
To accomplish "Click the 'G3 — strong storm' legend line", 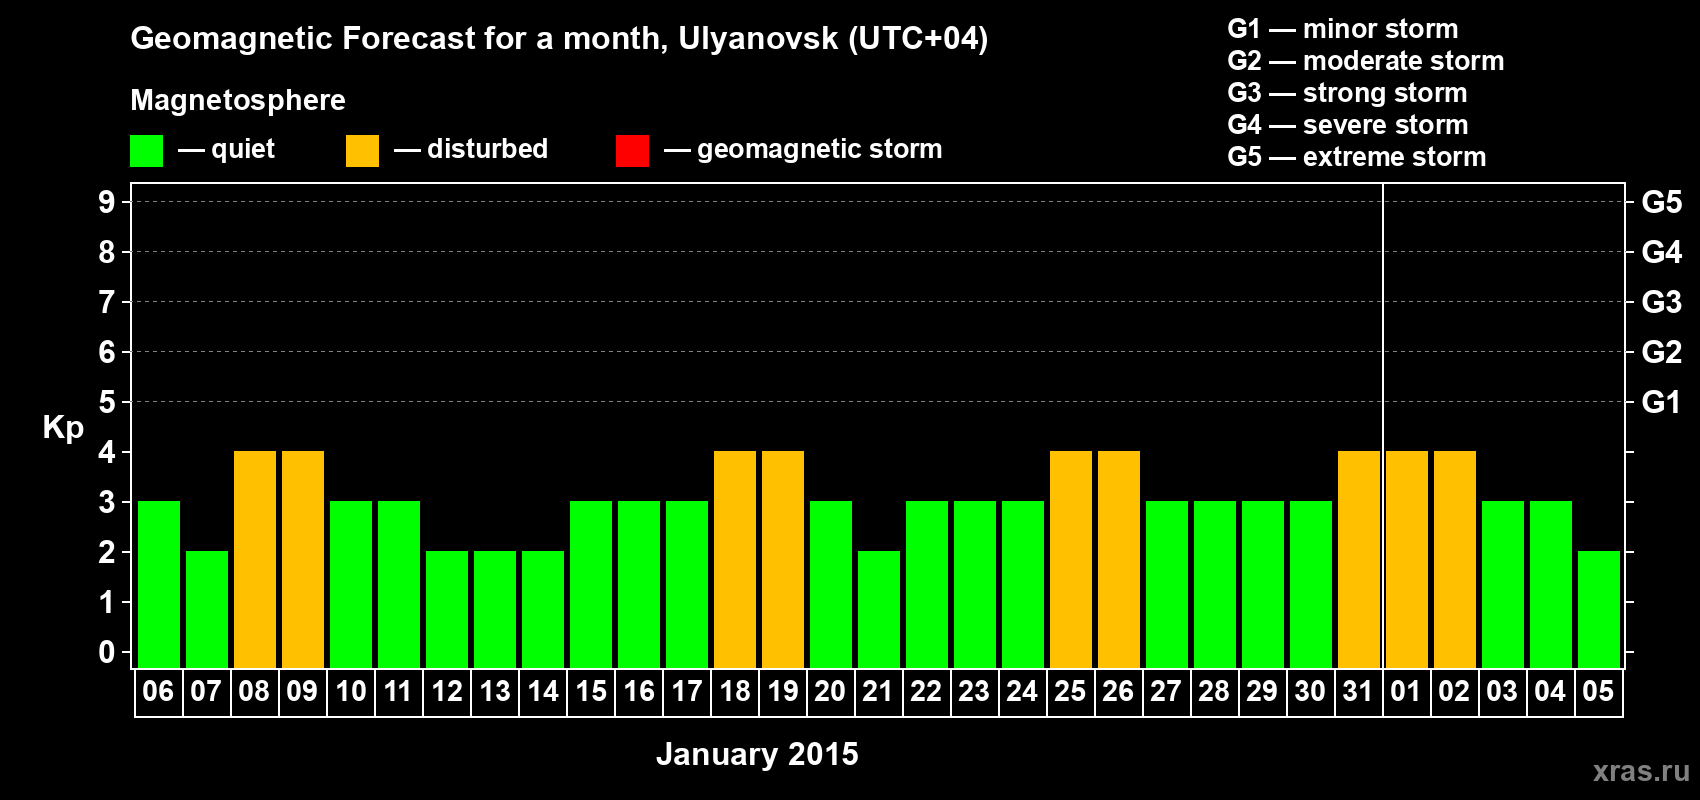I will (x=1347, y=93).
